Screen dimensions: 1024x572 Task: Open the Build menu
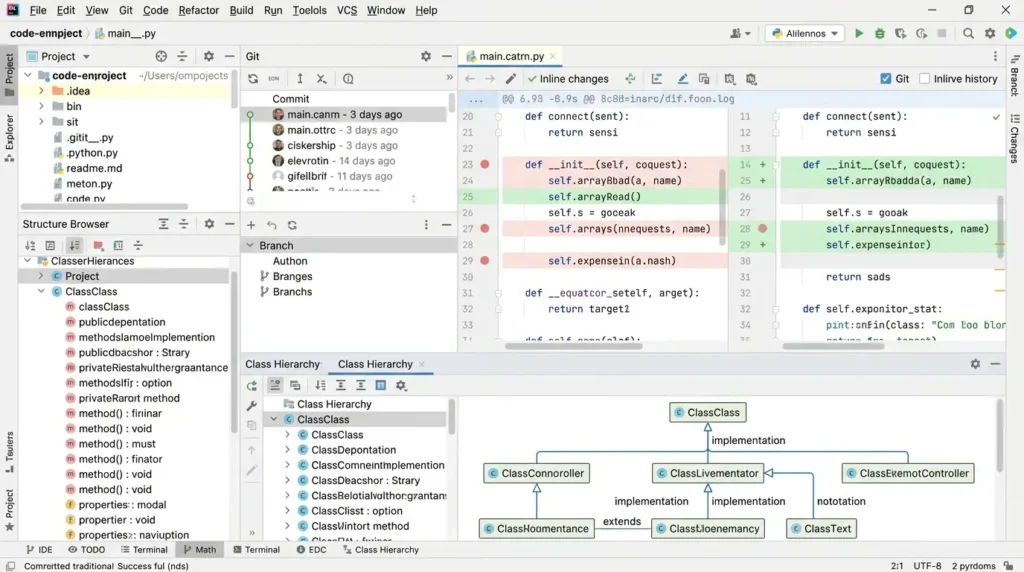(241, 10)
